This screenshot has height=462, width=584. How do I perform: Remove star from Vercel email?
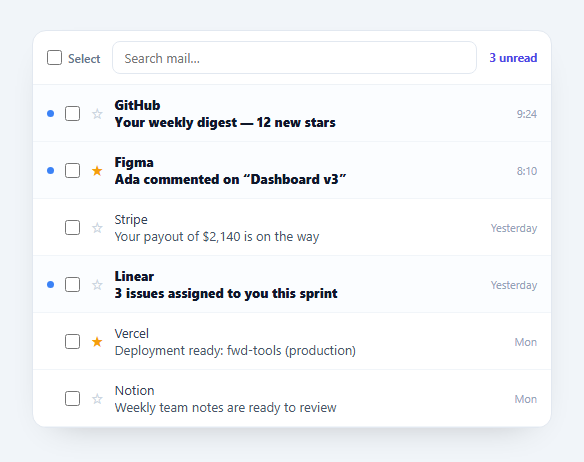(97, 342)
